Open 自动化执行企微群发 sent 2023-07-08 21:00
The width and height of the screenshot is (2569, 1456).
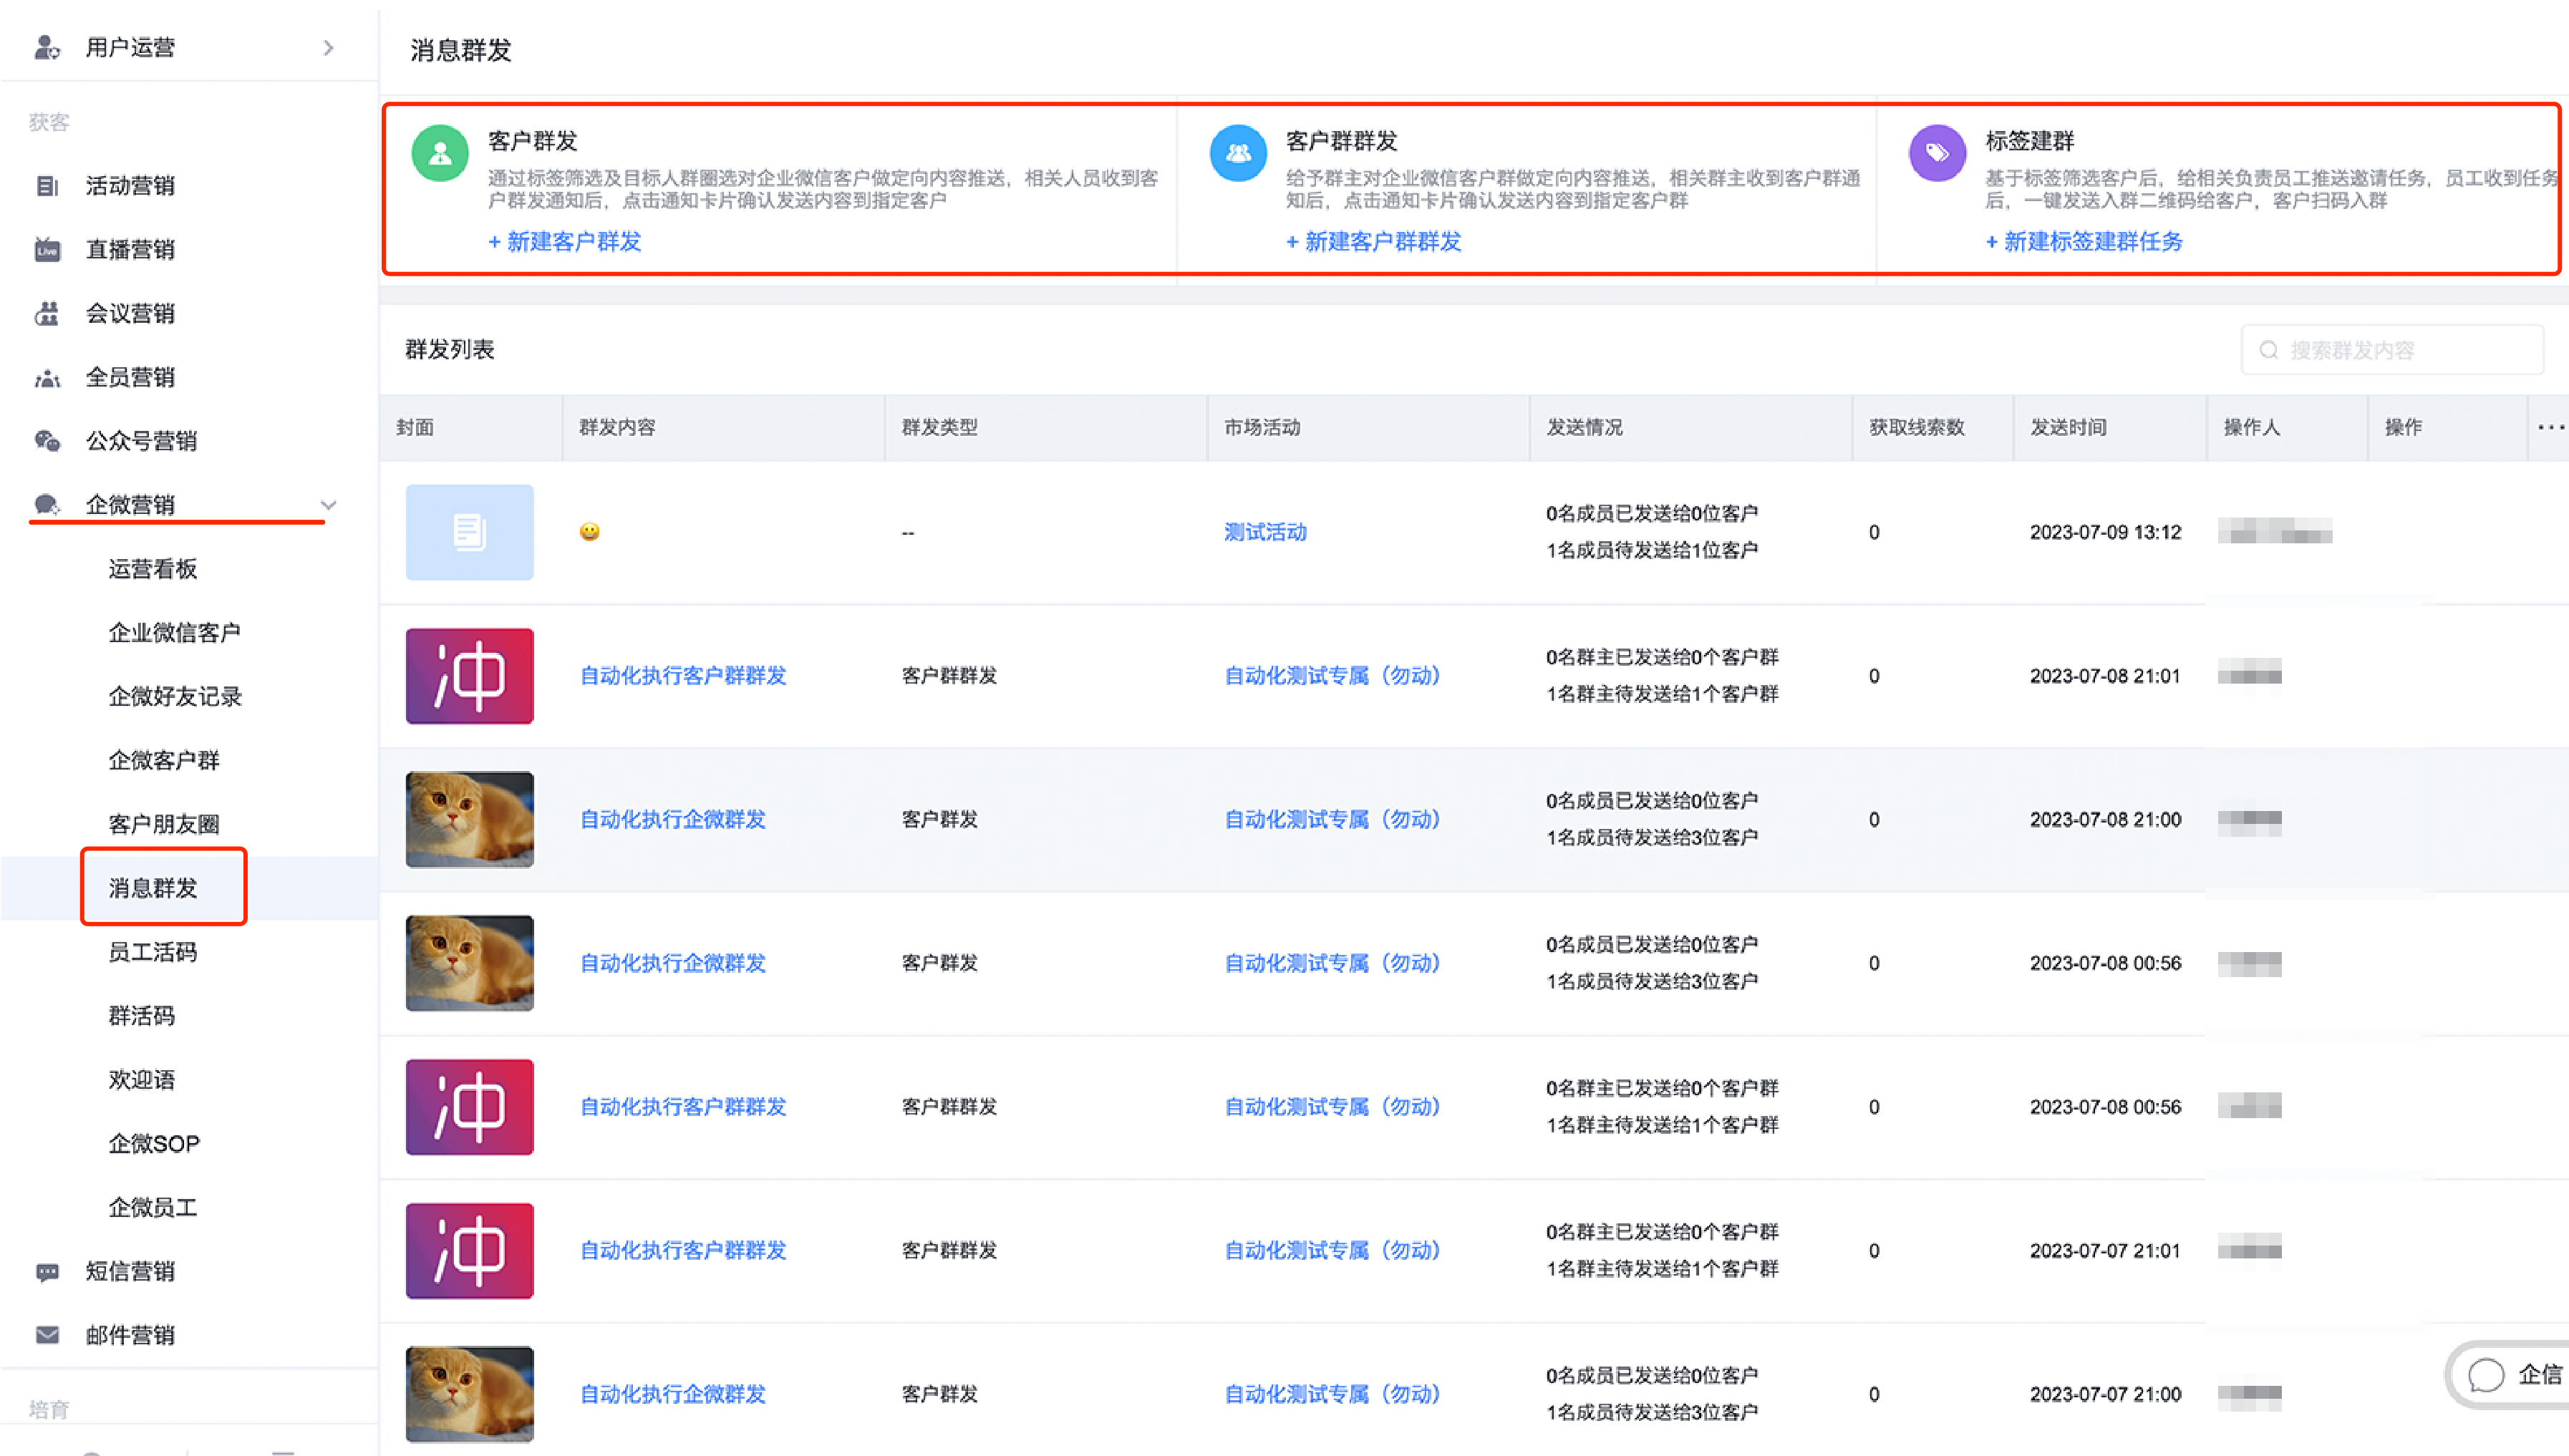tap(673, 820)
